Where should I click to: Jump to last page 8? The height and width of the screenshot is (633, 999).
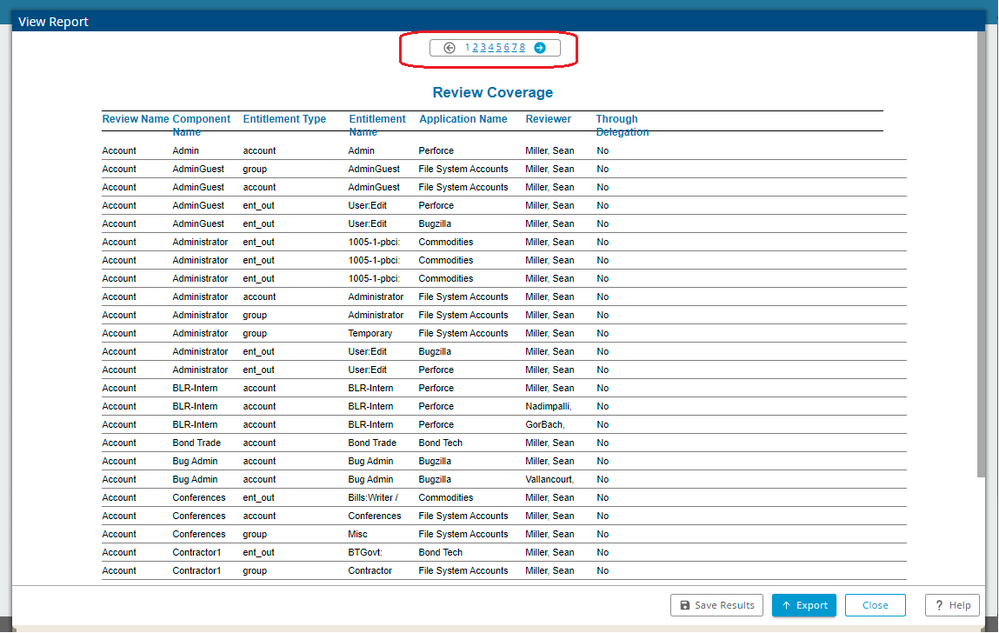522,48
